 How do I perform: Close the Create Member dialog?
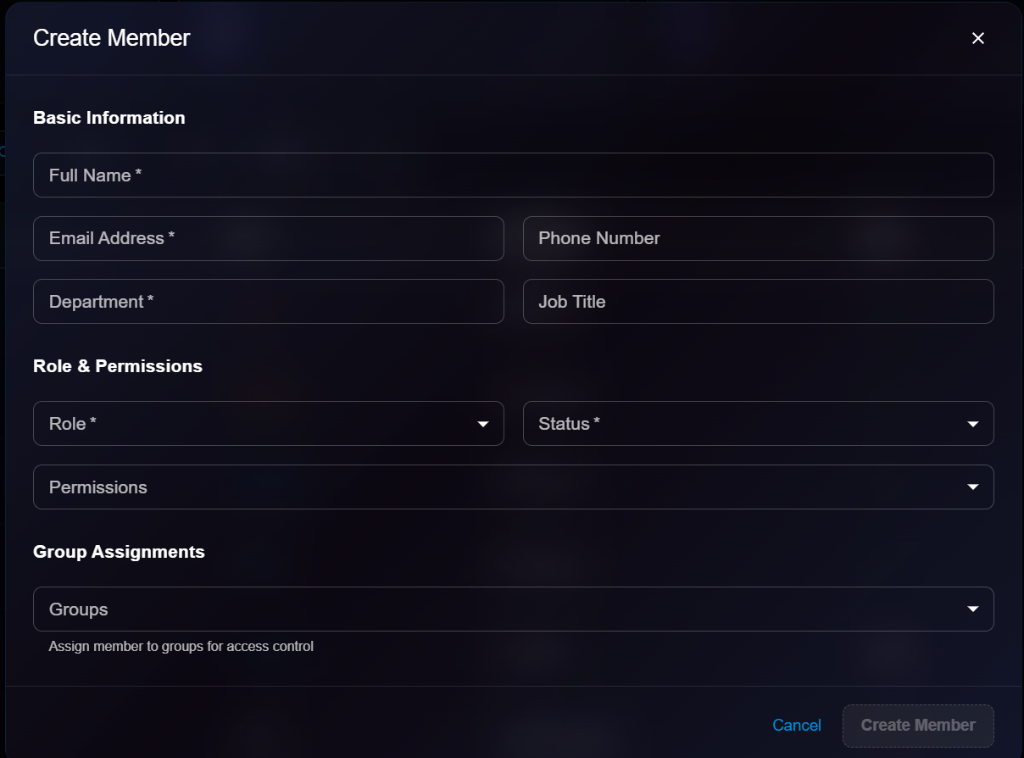977,38
